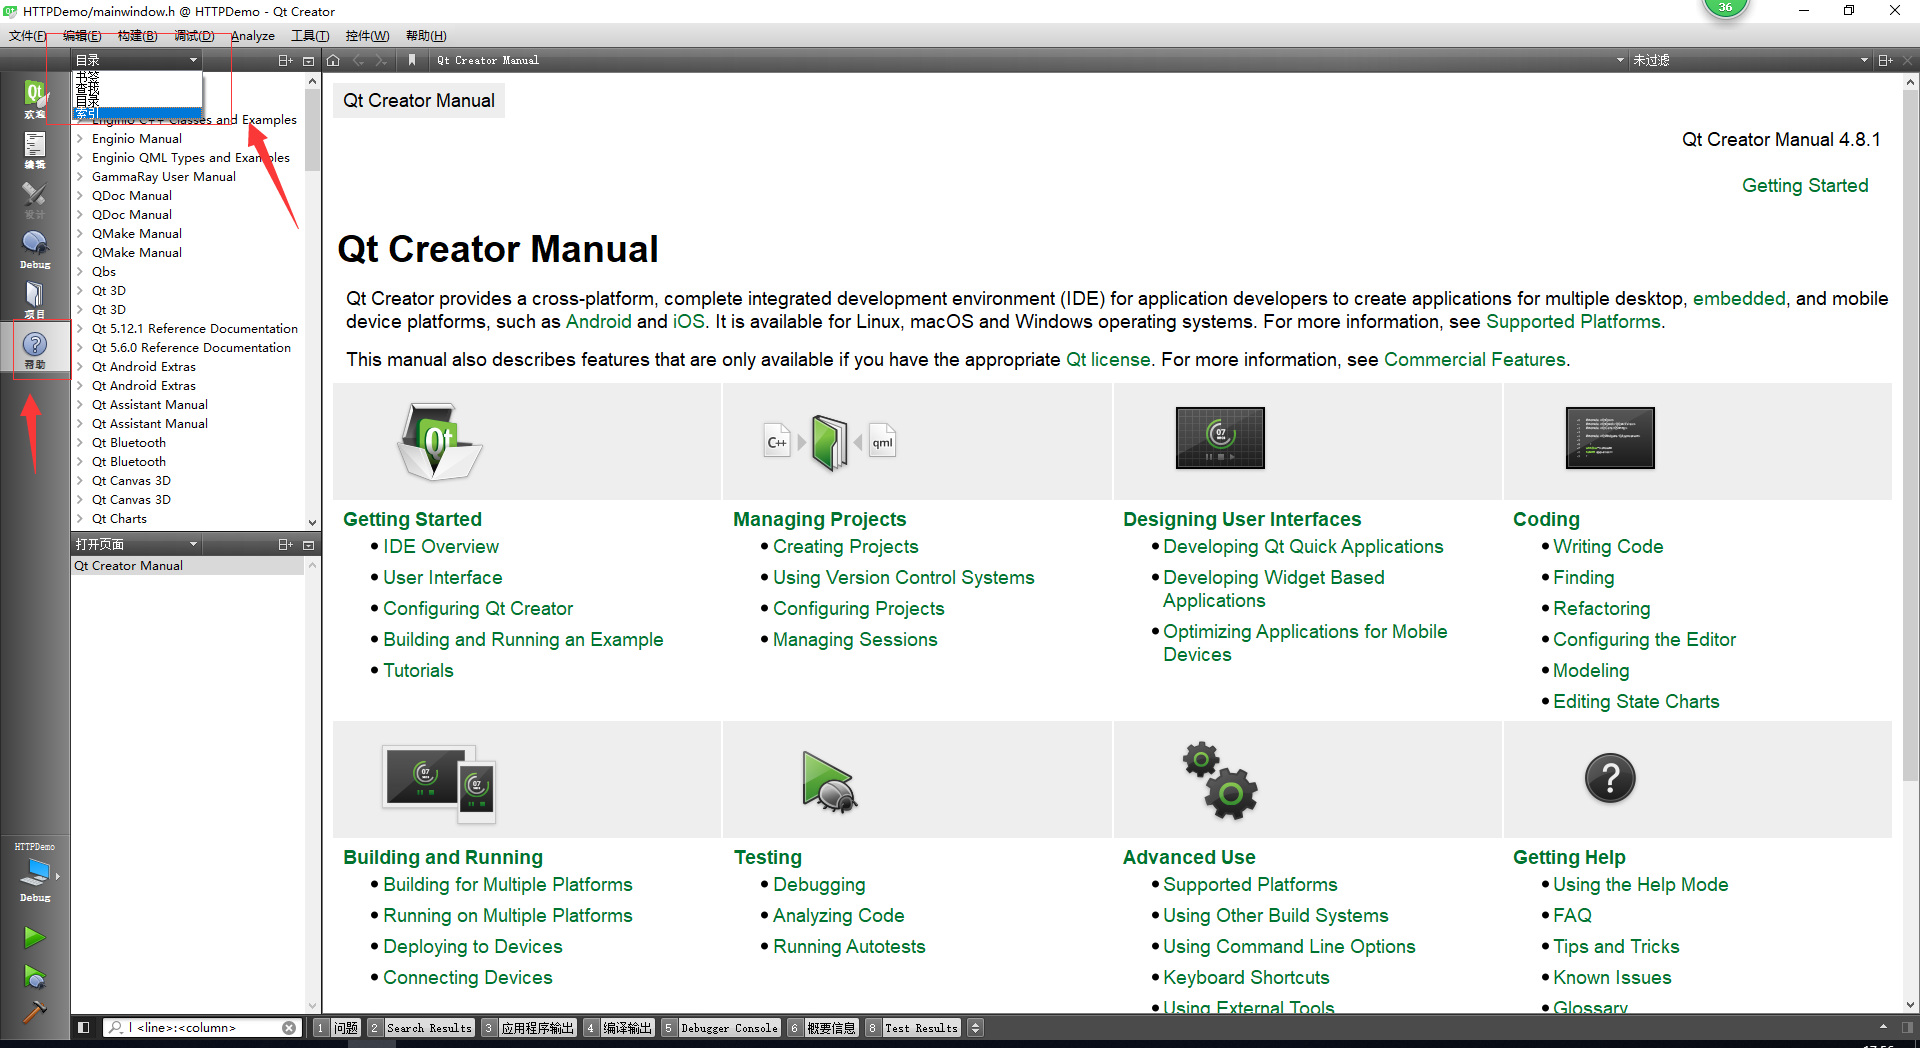Viewport: 1920px width, 1048px height.
Task: Toggle the application output (应用程序输出) pane
Action: (529, 1027)
